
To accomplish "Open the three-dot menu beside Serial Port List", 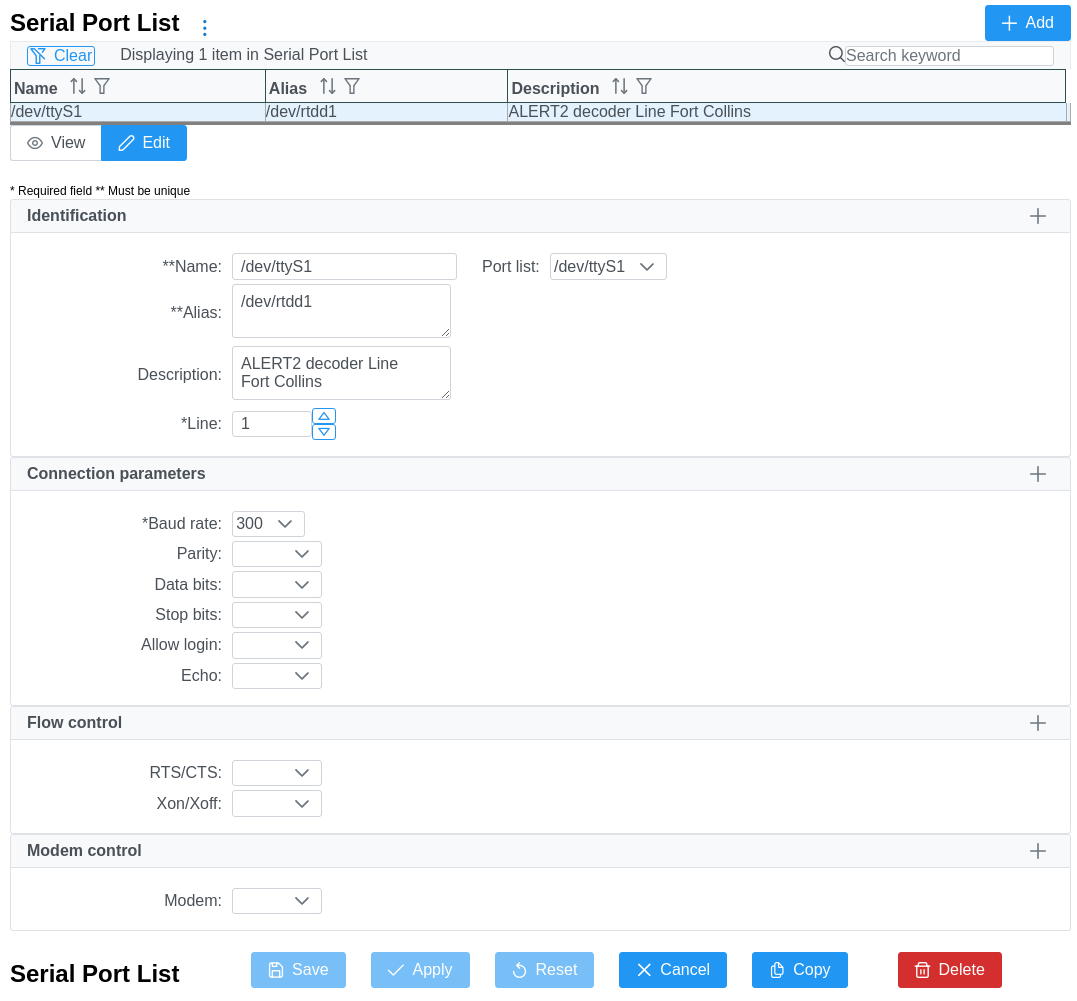I will pyautogui.click(x=205, y=28).
